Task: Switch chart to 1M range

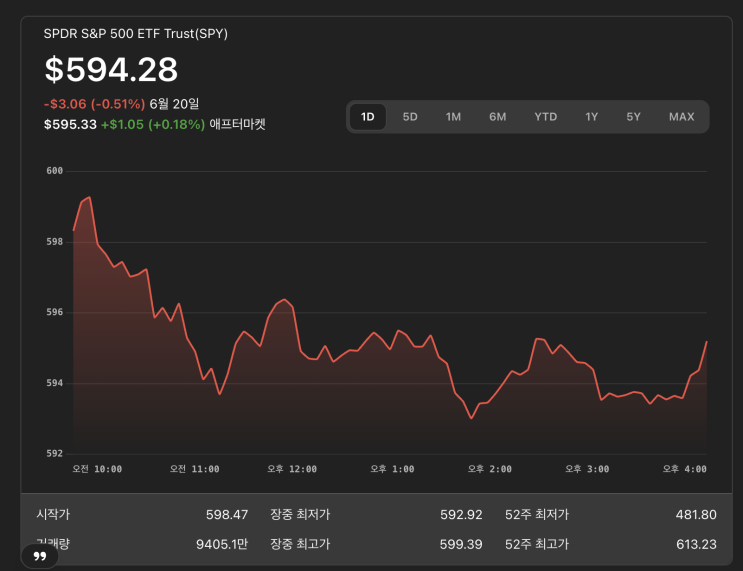Action: click(x=453, y=117)
